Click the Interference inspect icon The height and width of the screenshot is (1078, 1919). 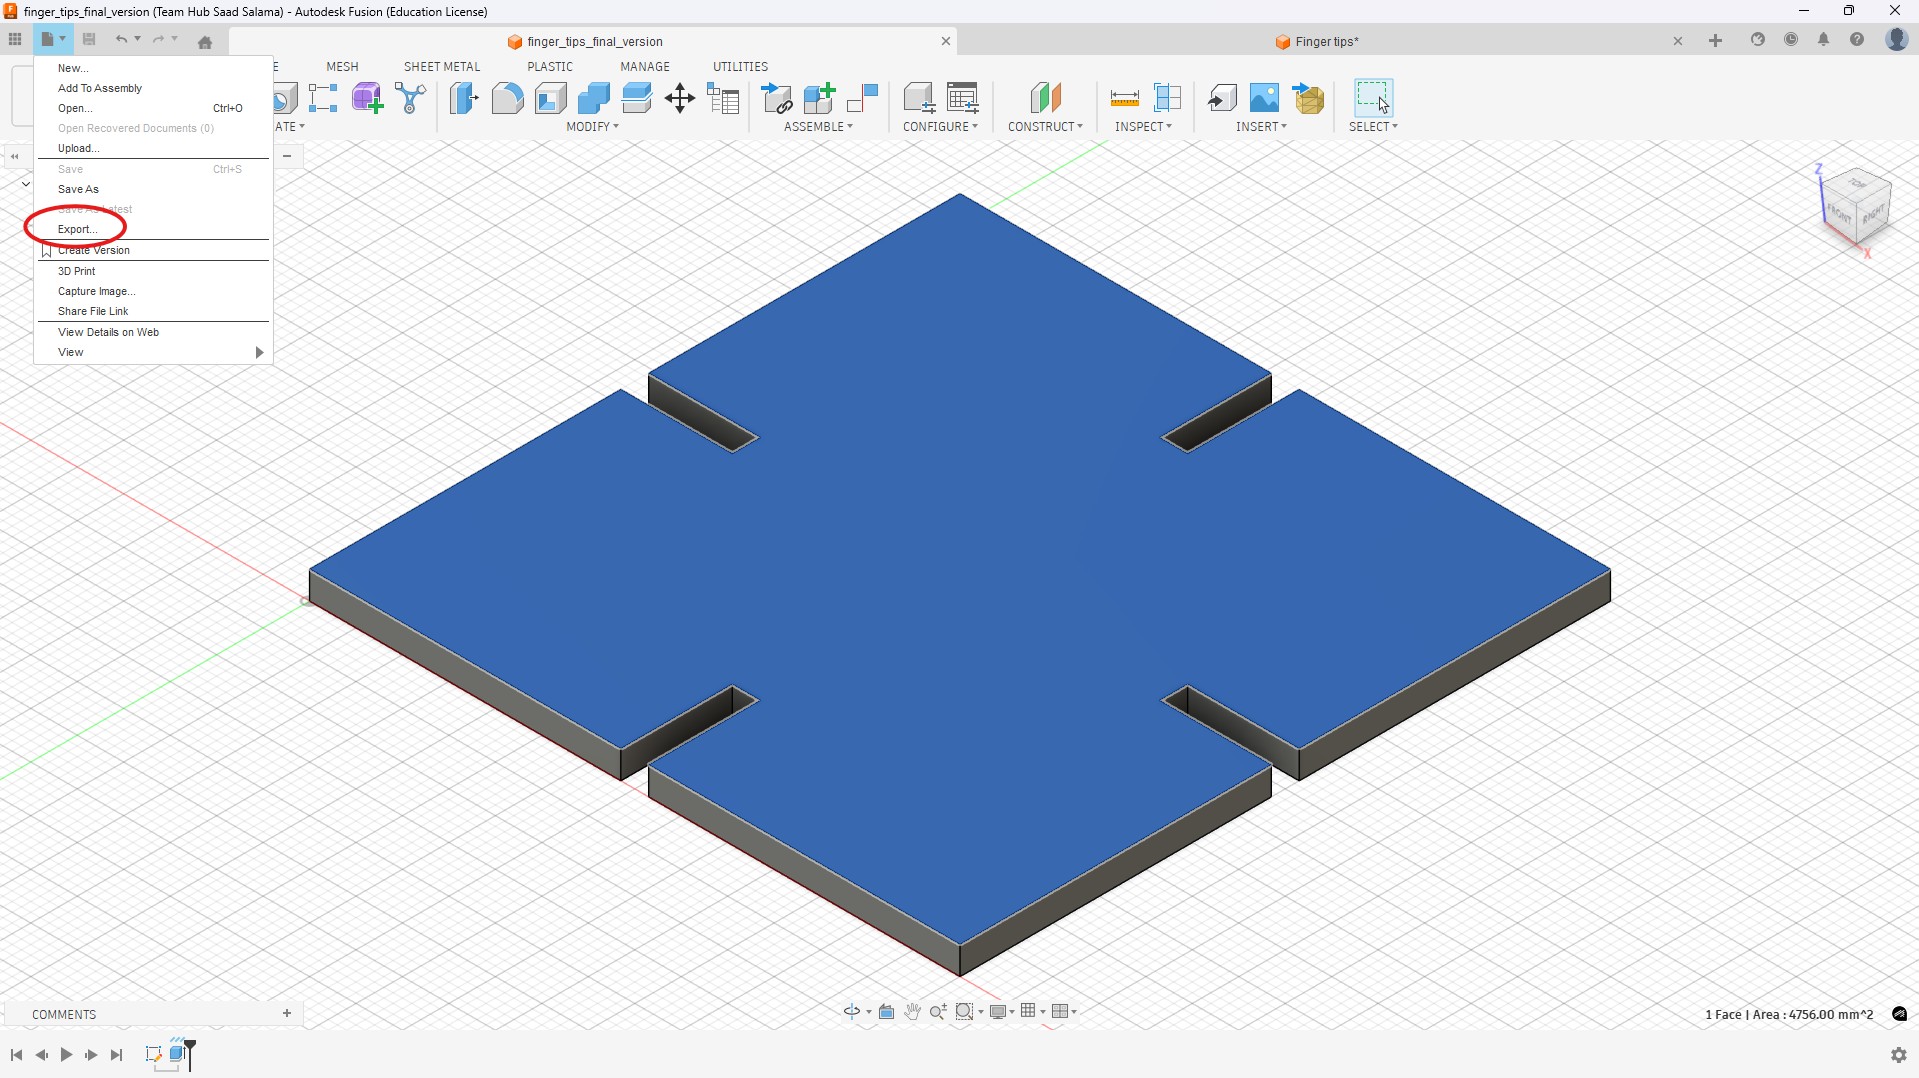coord(1167,98)
